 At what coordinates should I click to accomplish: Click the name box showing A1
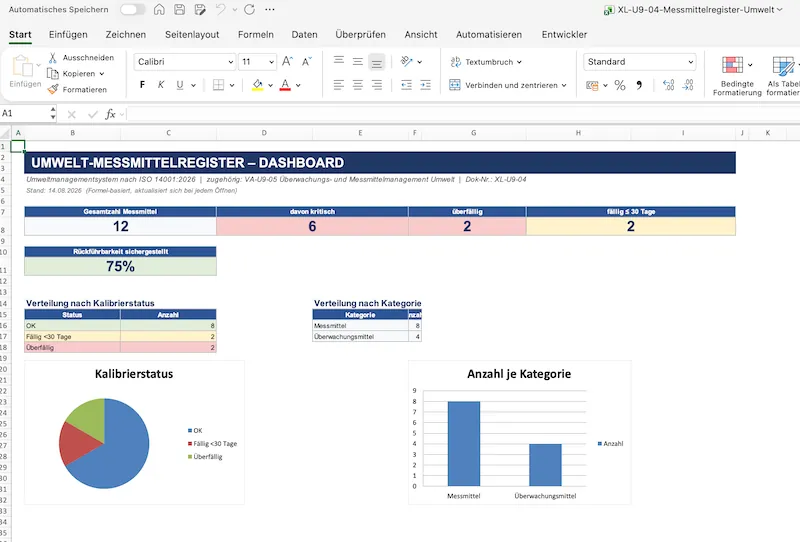click(x=24, y=113)
